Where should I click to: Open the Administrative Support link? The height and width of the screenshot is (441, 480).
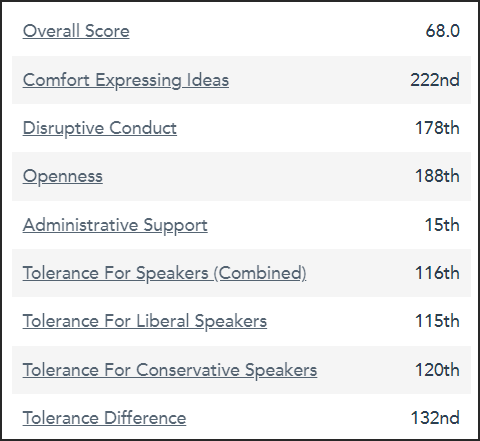(x=115, y=225)
